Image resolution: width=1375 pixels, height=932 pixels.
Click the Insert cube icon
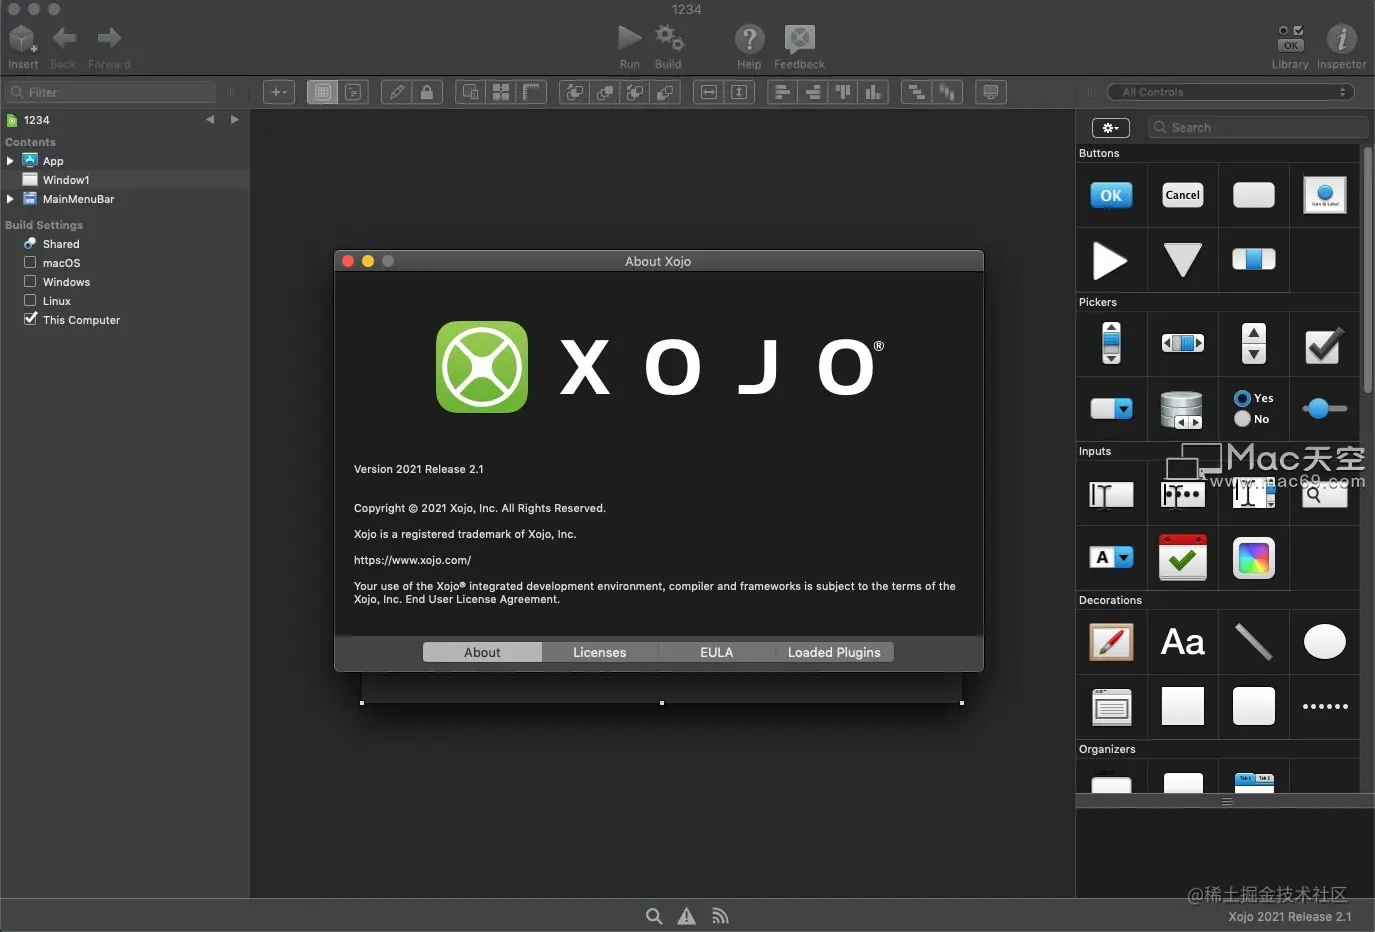point(22,39)
